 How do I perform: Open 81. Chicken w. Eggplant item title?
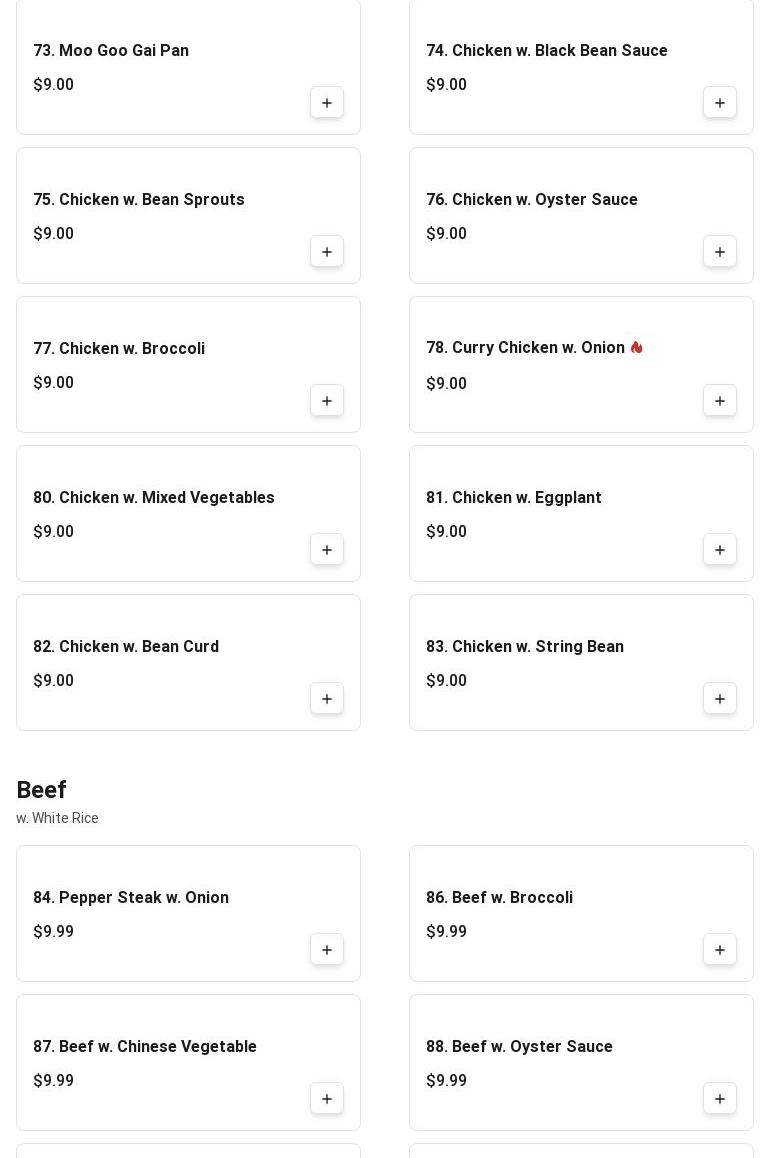tap(514, 498)
